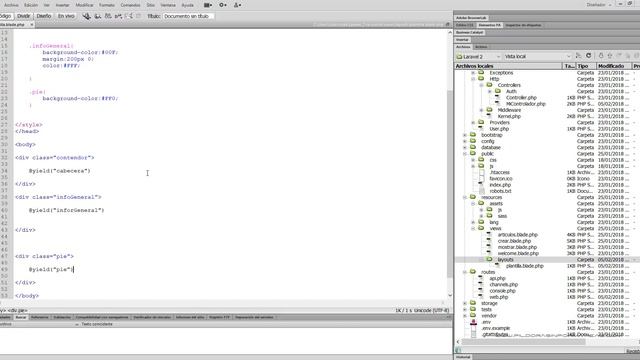Open the Insertar menu
The width and height of the screenshot is (640, 360).
62,5
